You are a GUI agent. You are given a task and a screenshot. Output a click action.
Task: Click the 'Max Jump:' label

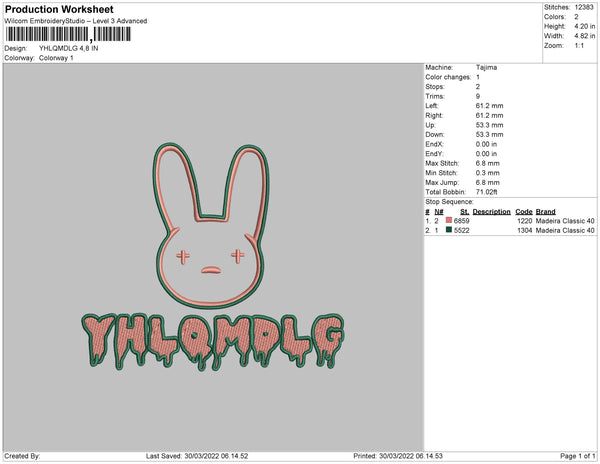pos(442,182)
